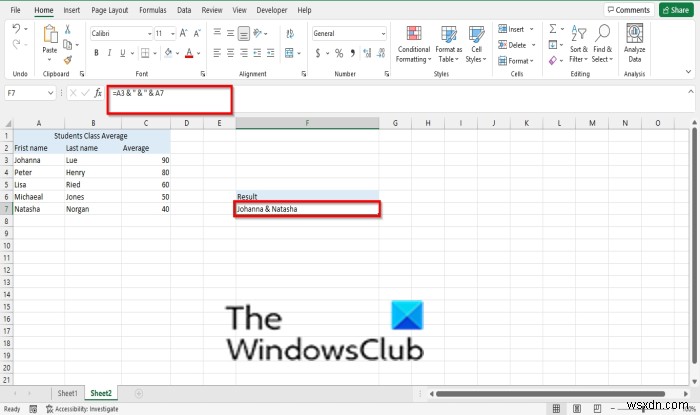The image size is (700, 415).
Task: Select the Format Painter brush
Action: (68, 59)
